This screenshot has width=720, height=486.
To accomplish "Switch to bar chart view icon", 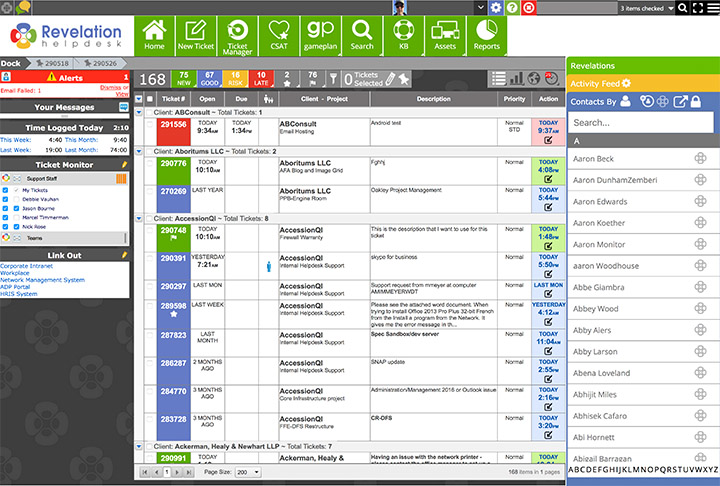I will [517, 79].
